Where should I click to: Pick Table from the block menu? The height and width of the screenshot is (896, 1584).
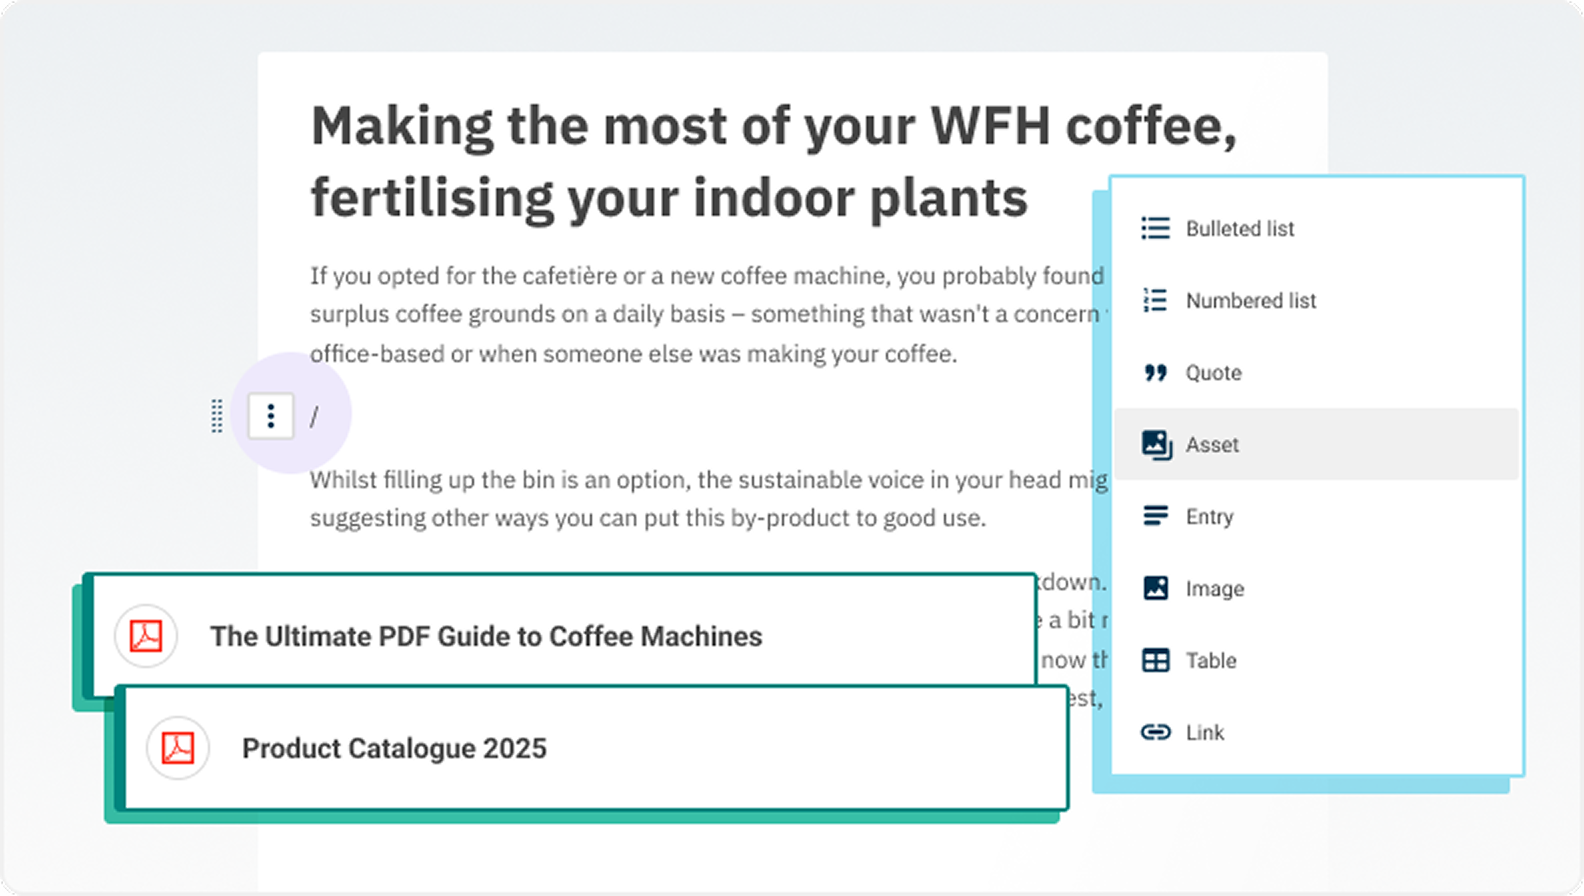coord(1211,661)
